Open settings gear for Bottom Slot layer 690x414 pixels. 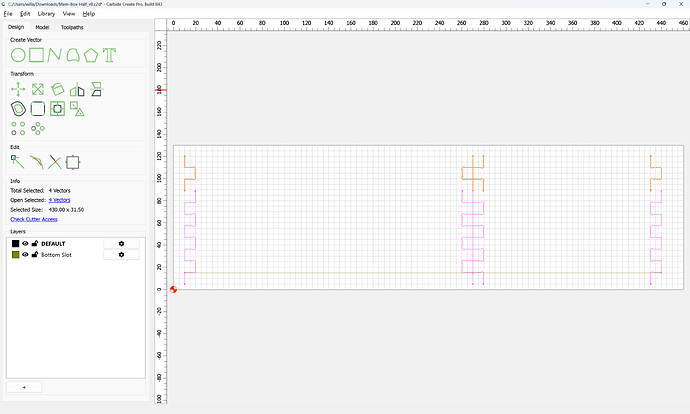[121, 255]
